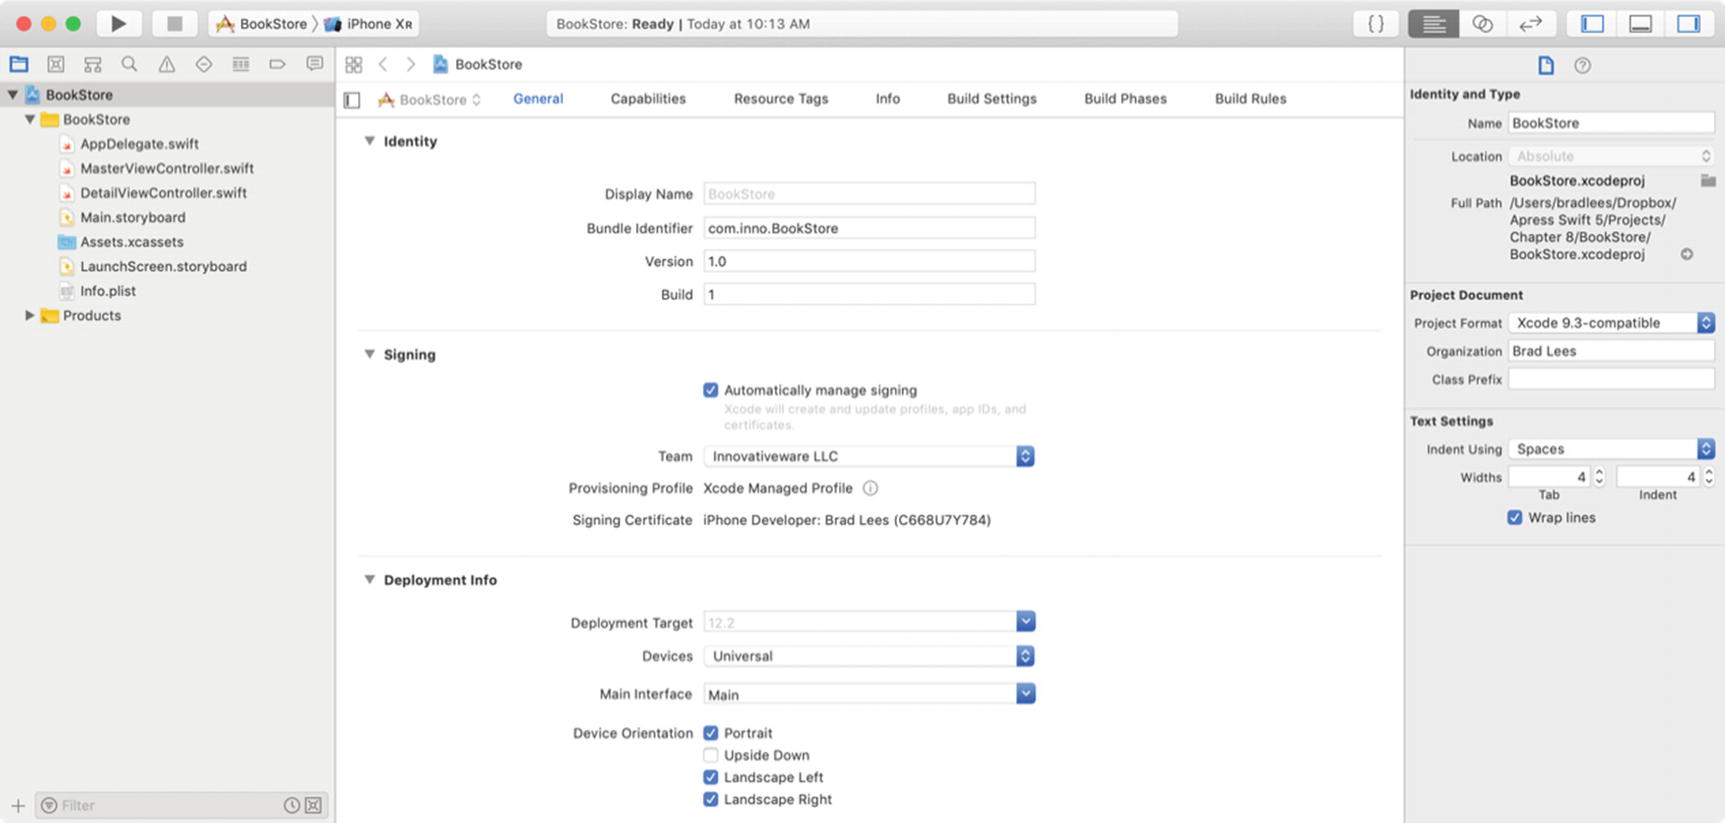Collapse the Signing section
1725x823 pixels.
(x=370, y=354)
